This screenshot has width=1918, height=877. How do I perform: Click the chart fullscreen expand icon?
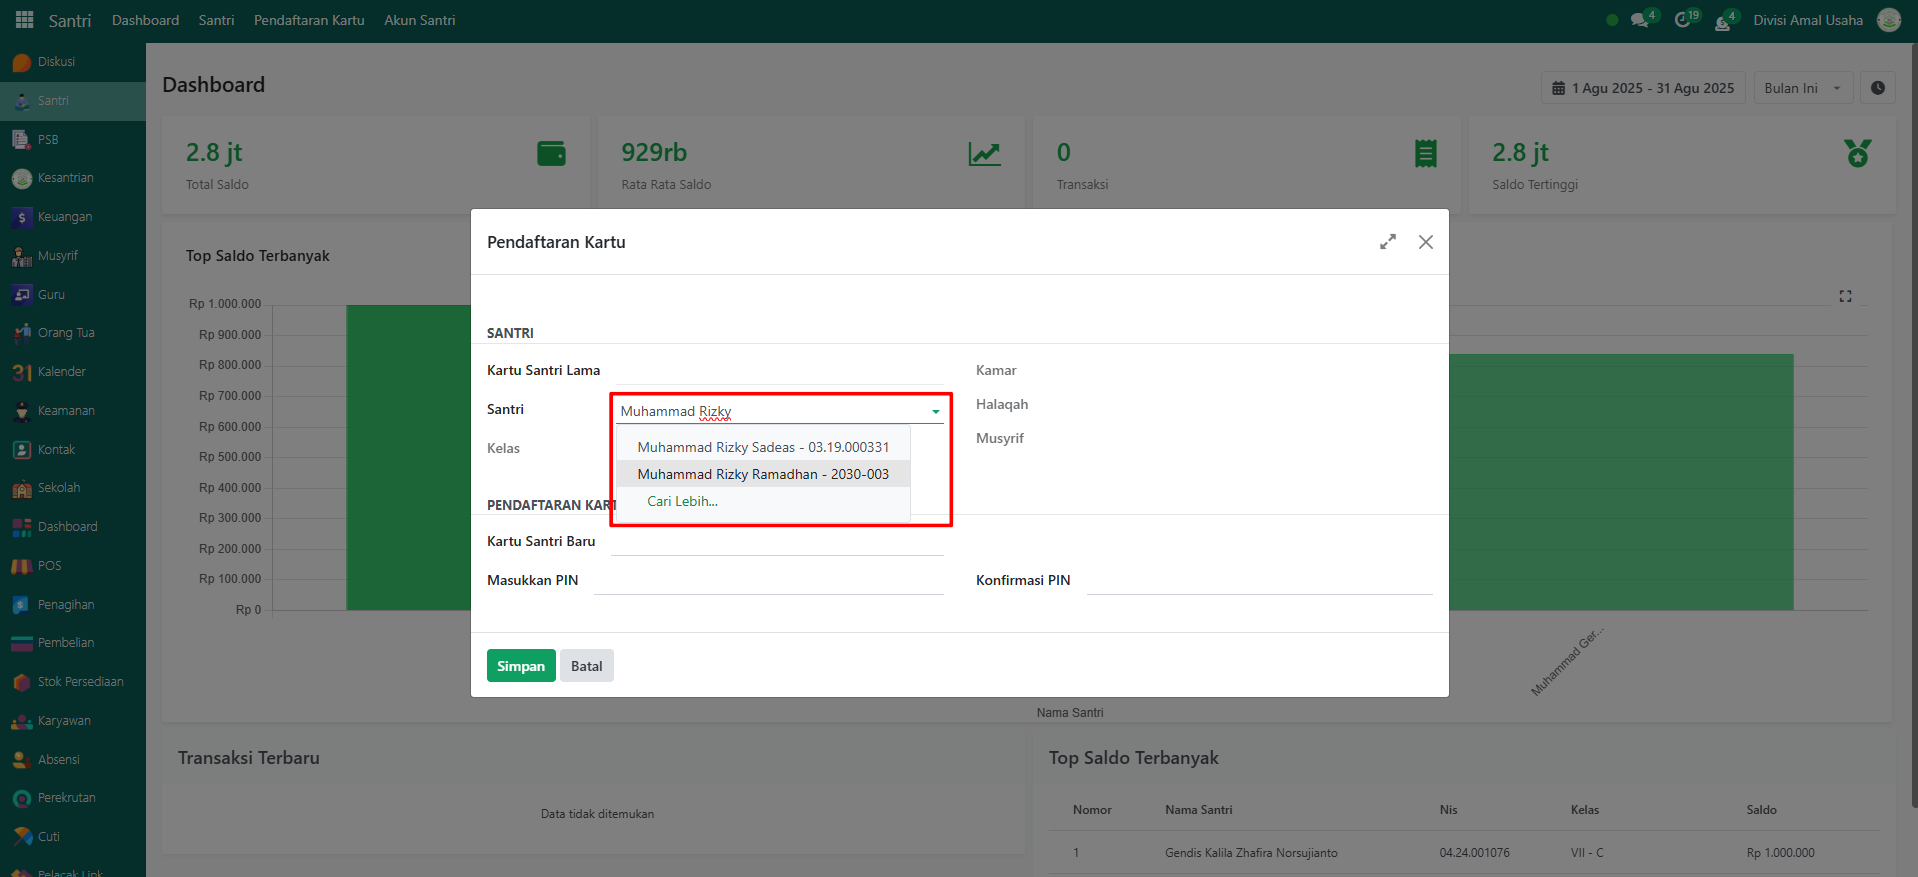point(1845,296)
